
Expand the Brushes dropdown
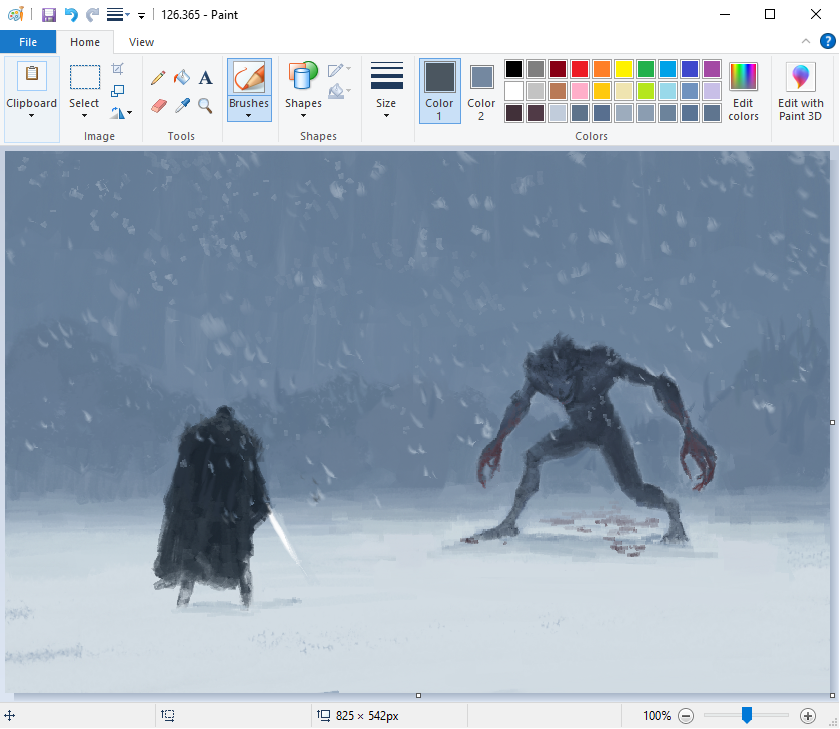249,115
